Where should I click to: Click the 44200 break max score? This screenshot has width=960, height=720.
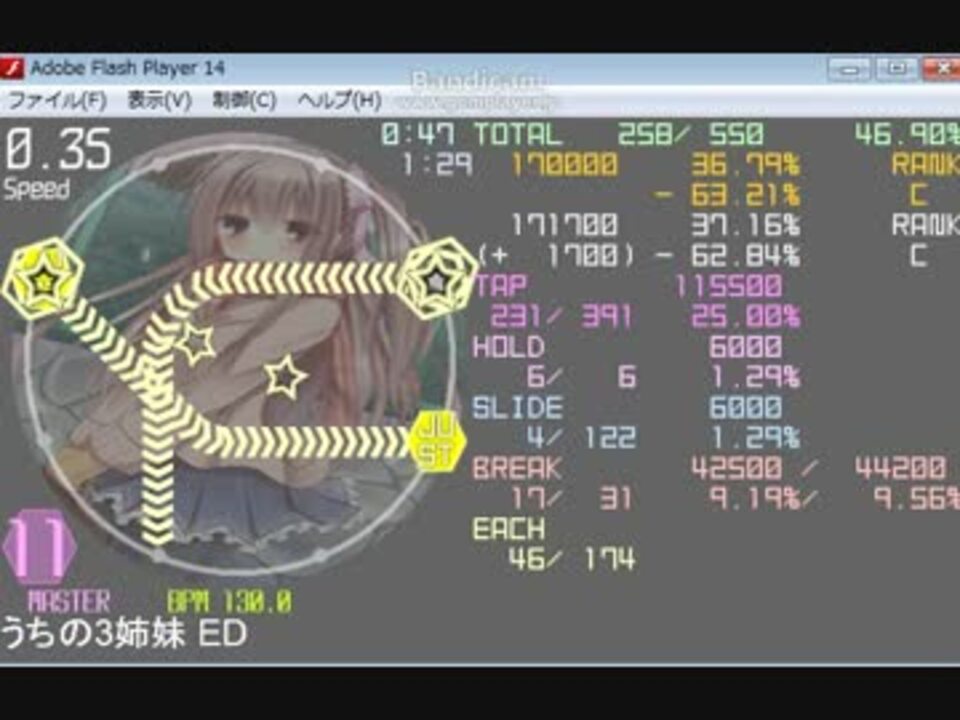pyautogui.click(x=901, y=468)
